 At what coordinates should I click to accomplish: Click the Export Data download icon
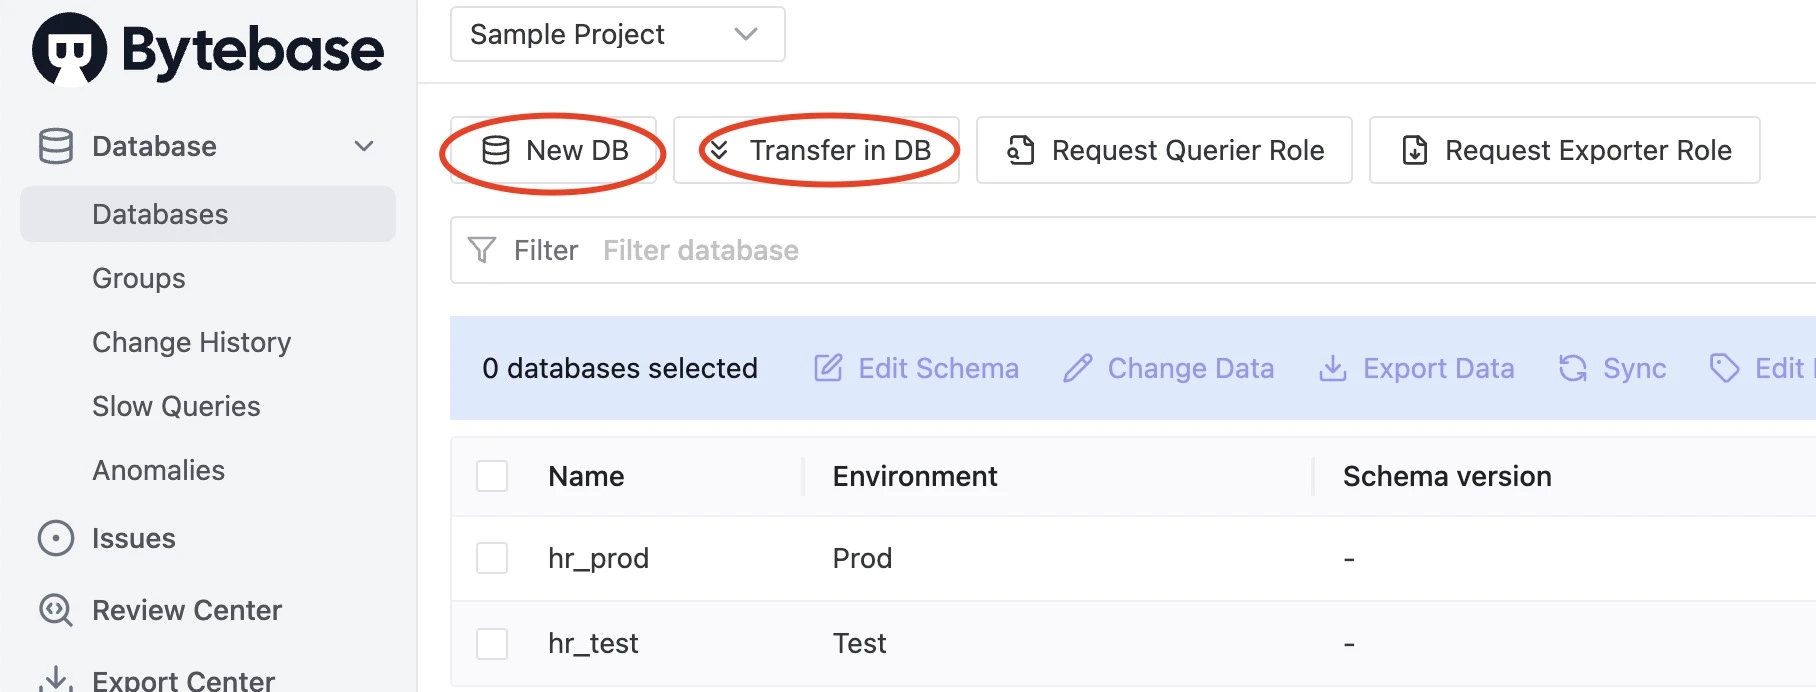(x=1333, y=368)
